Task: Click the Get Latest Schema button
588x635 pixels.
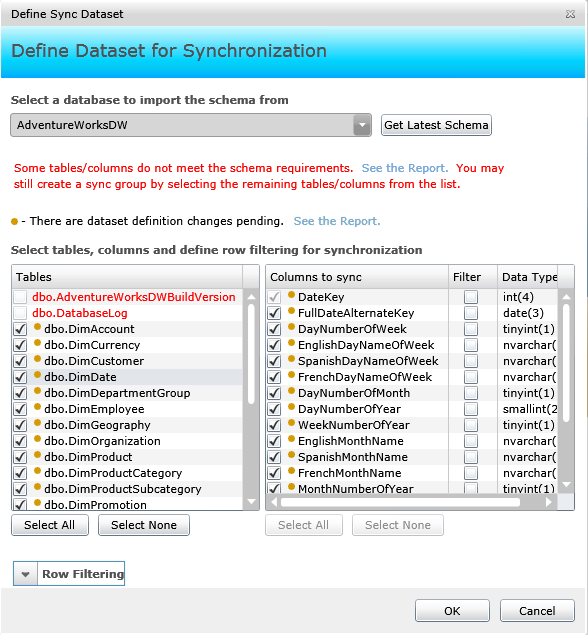Action: [x=436, y=125]
